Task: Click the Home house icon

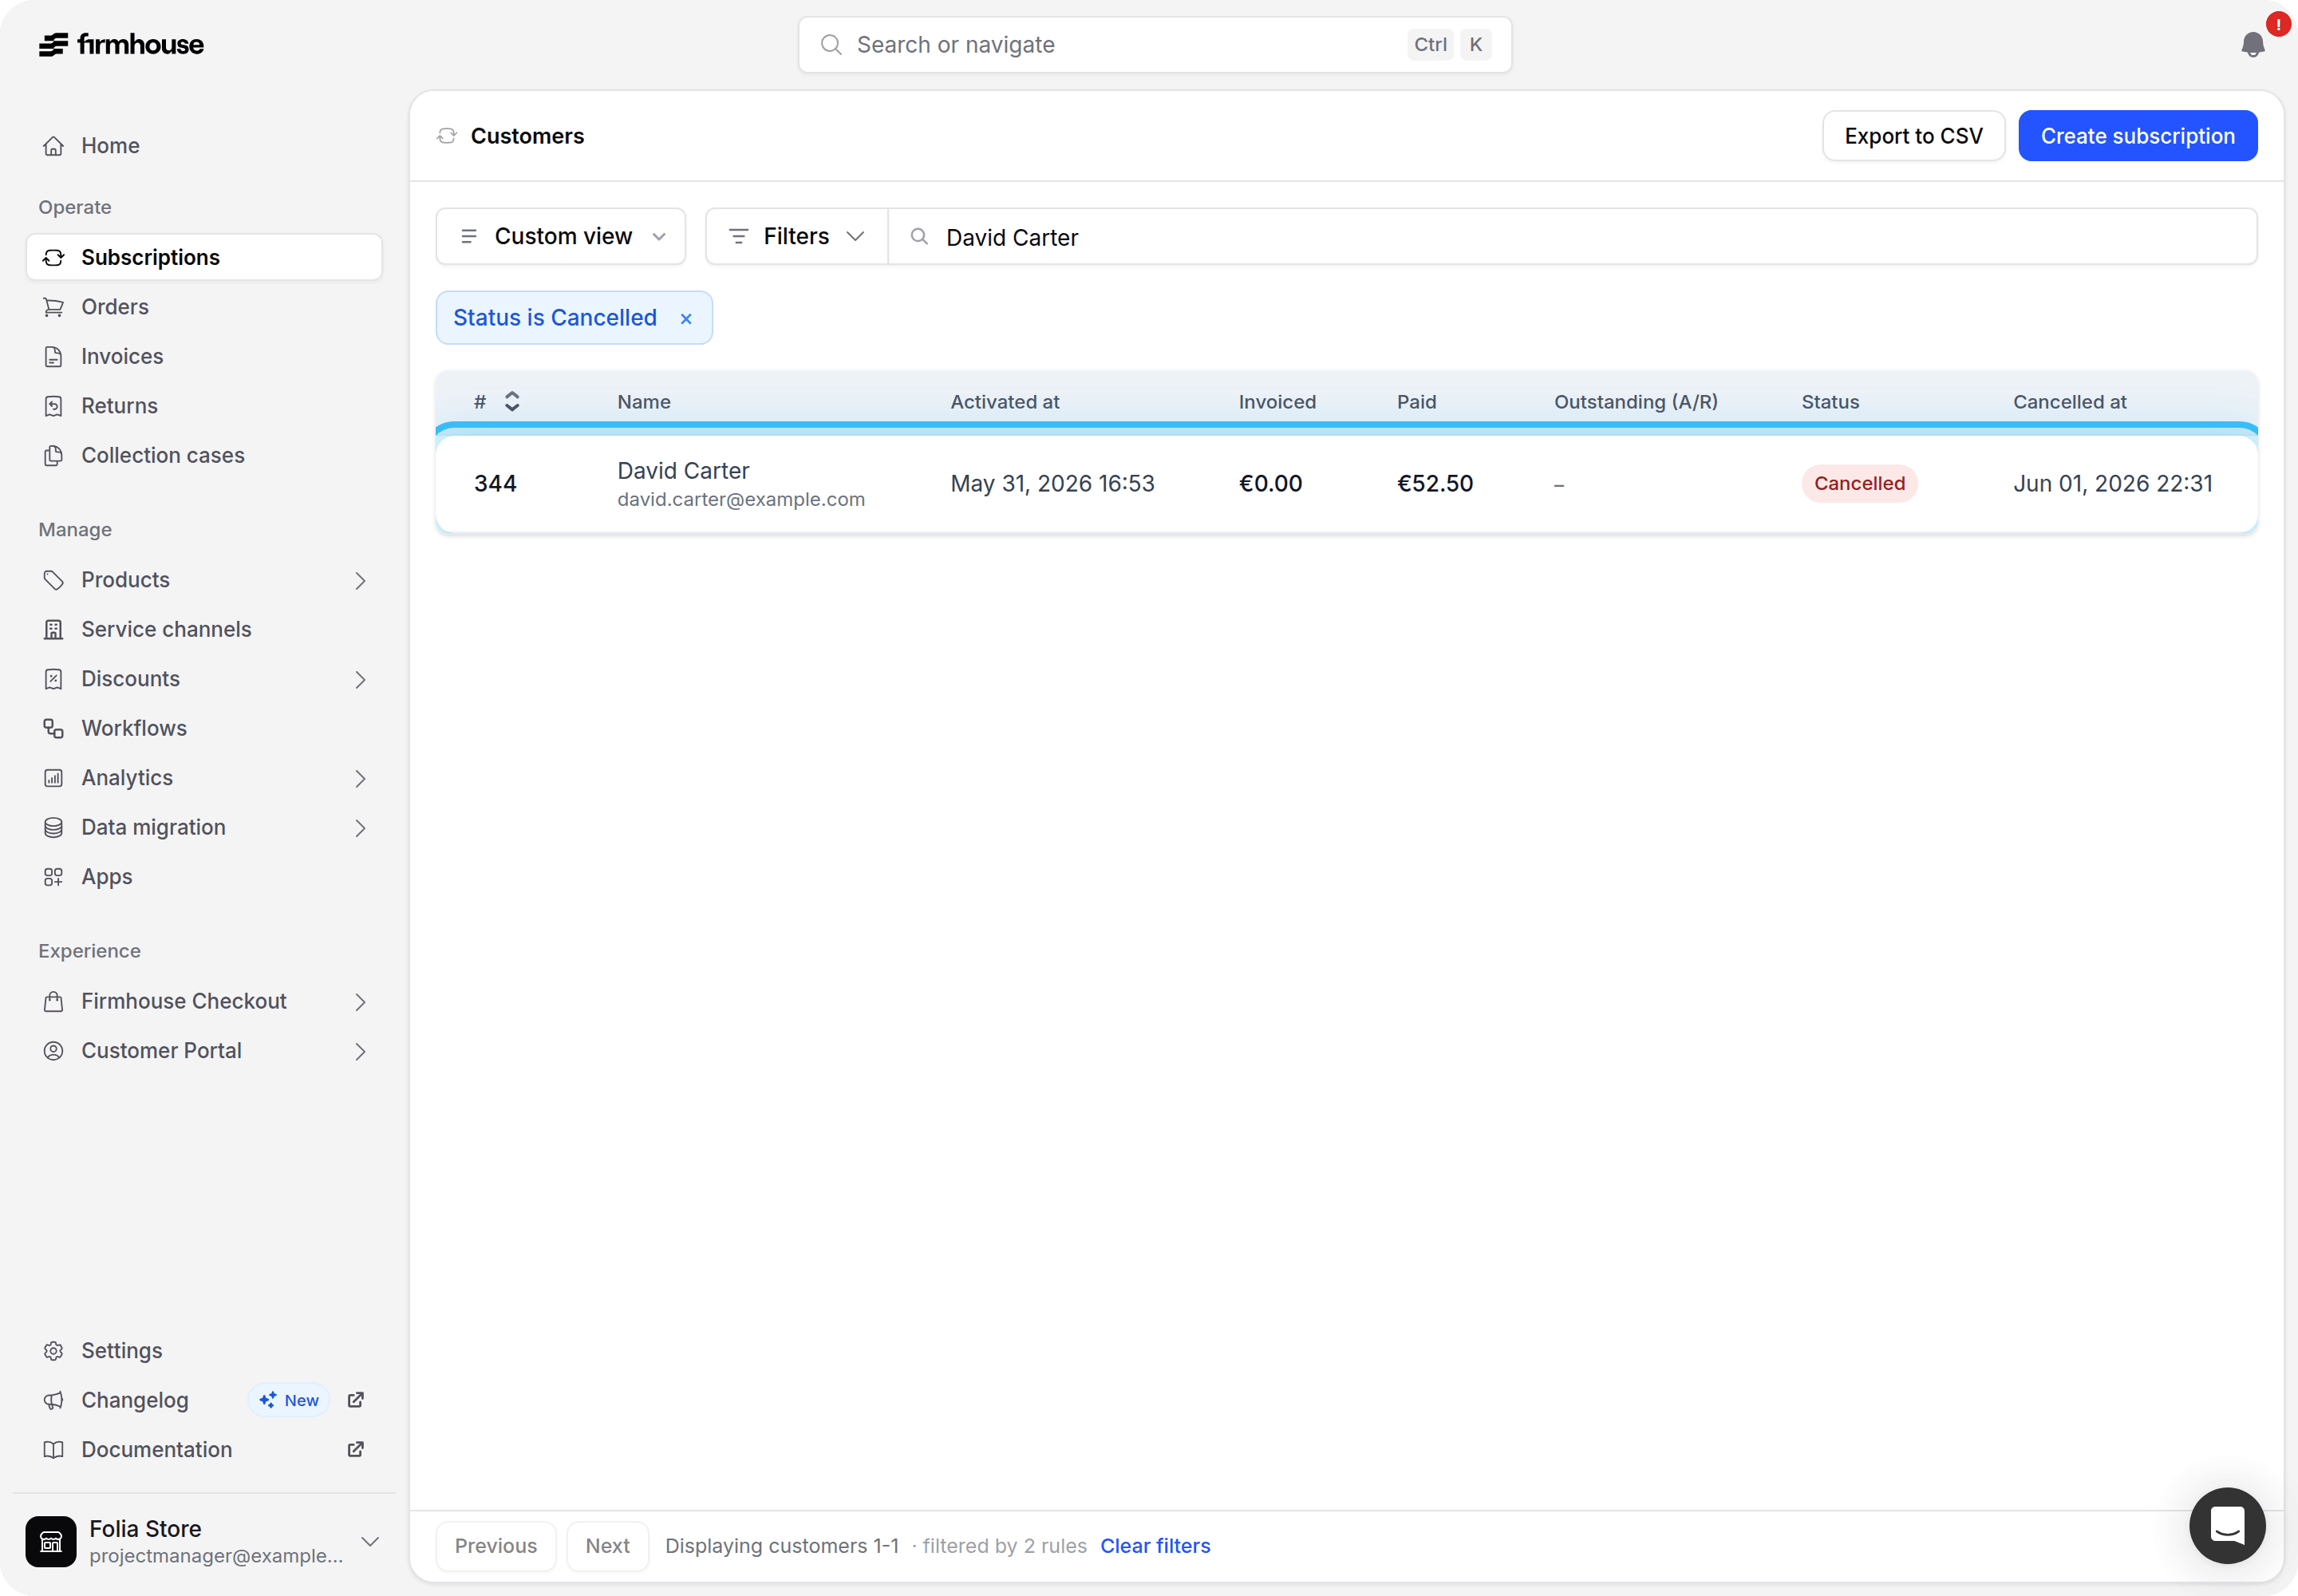Action: pos(54,146)
